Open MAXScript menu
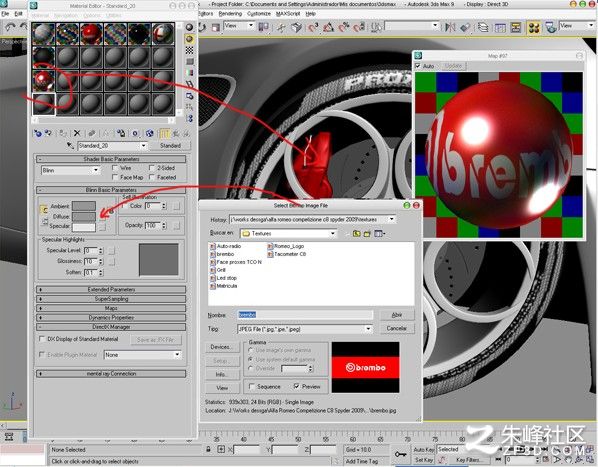The image size is (598, 467). pos(288,14)
